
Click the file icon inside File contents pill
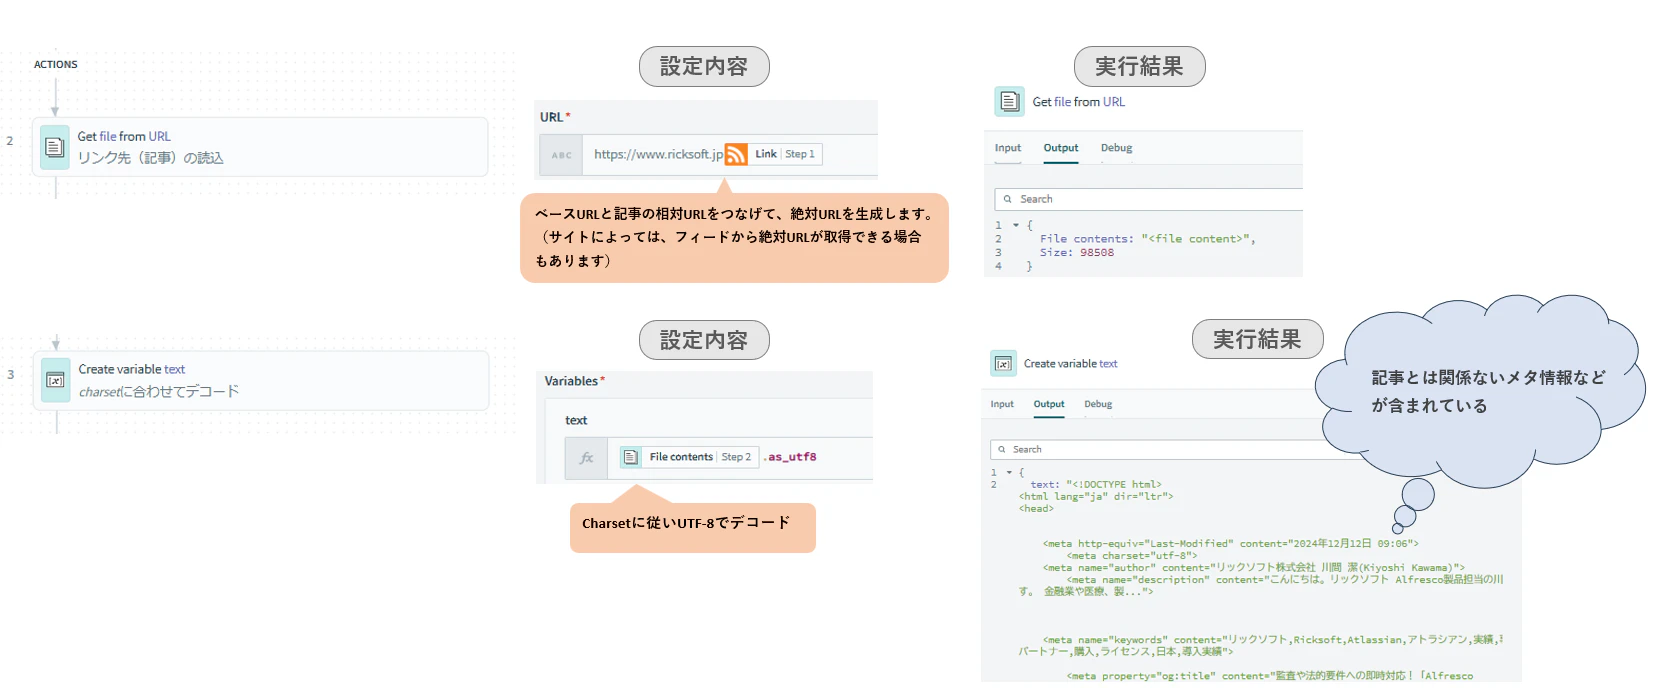[631, 457]
